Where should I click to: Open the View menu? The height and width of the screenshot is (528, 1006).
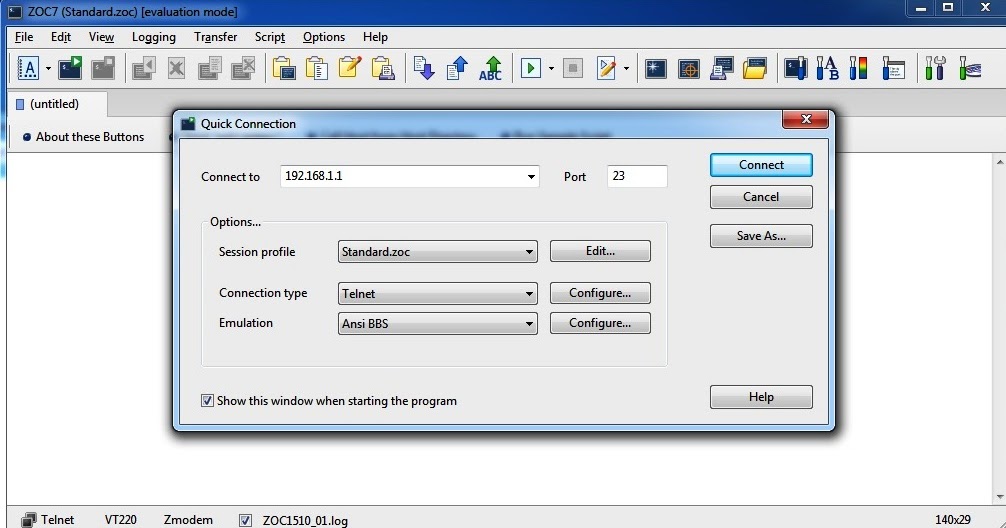point(101,37)
